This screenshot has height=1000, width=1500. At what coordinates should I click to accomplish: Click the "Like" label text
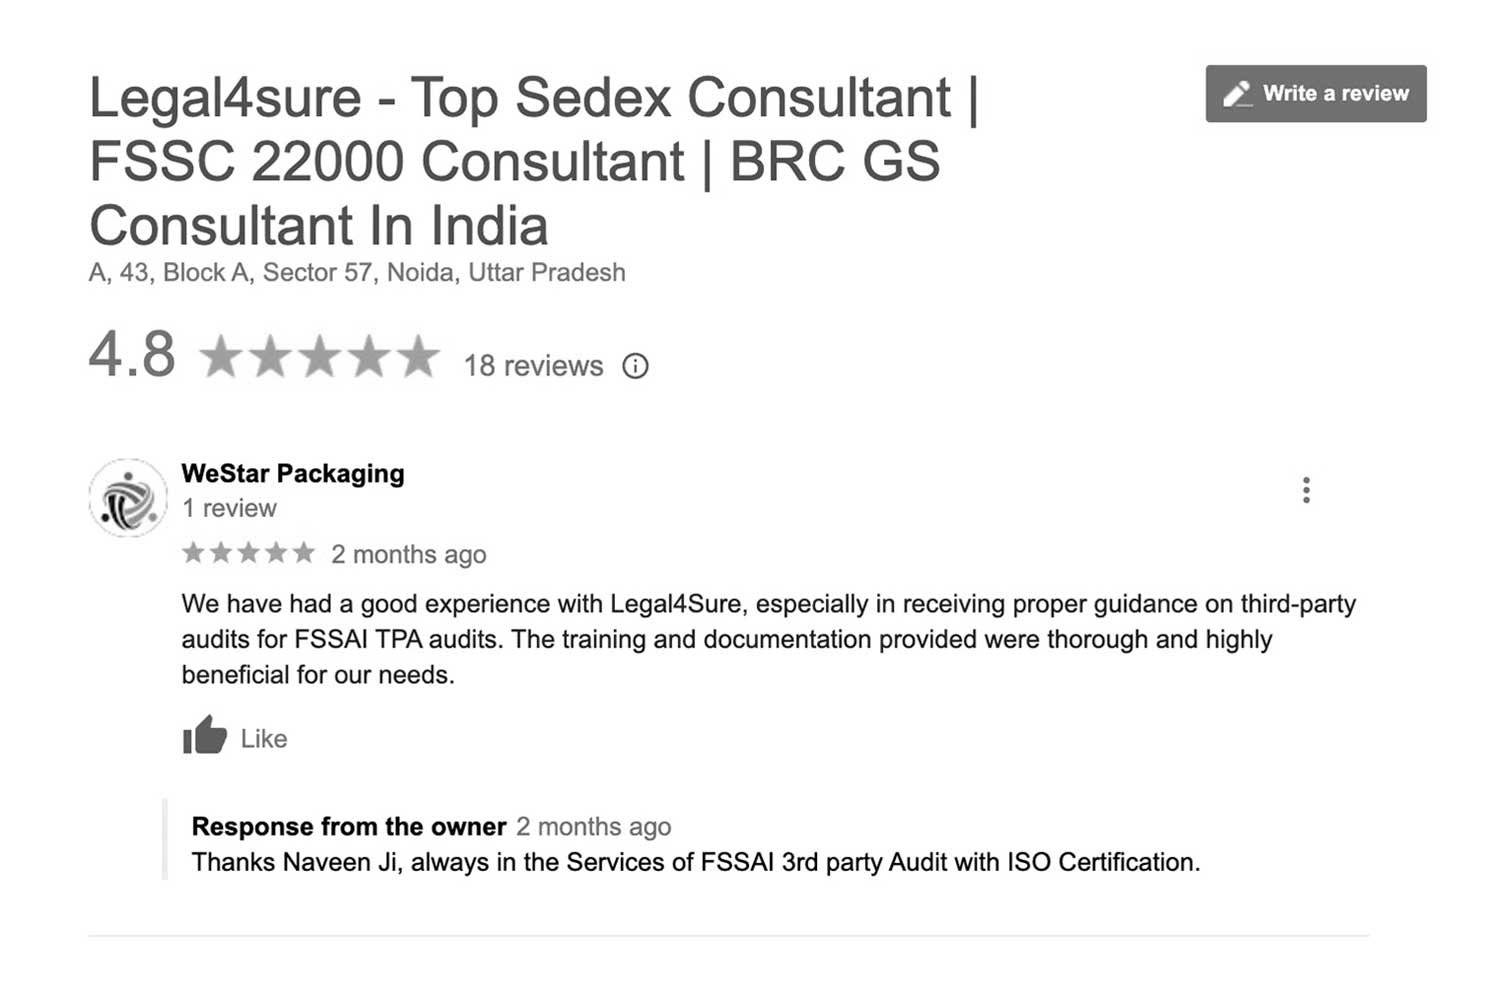click(x=264, y=739)
